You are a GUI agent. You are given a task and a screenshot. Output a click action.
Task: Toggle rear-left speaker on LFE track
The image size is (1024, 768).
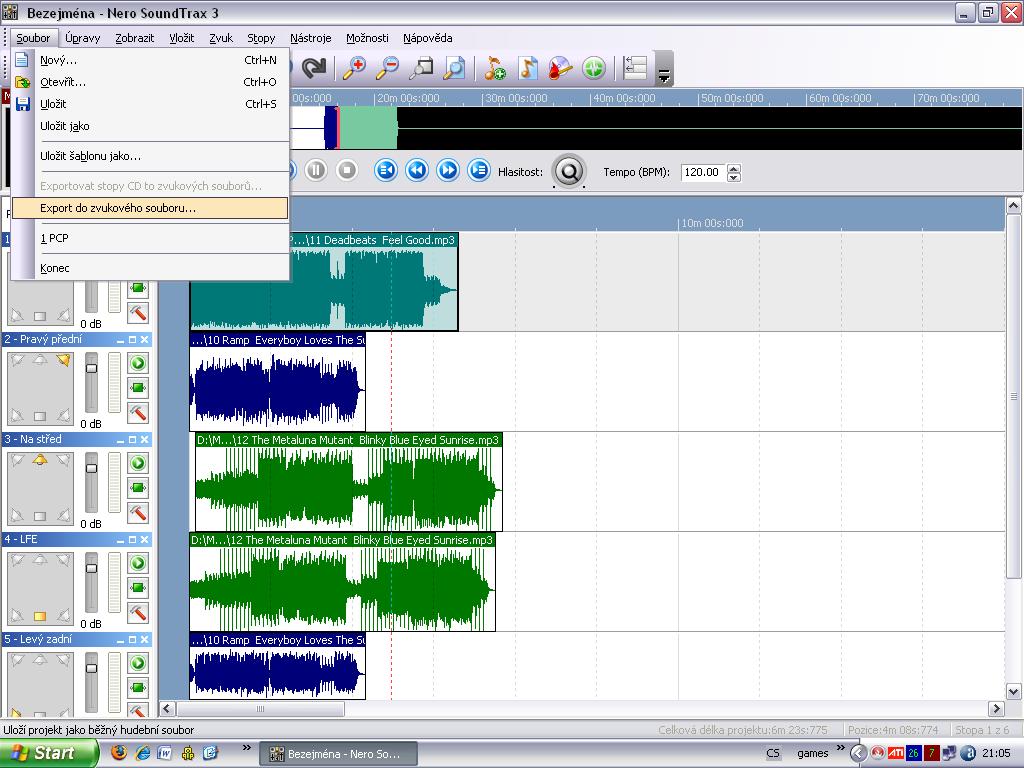pyautogui.click(x=17, y=615)
